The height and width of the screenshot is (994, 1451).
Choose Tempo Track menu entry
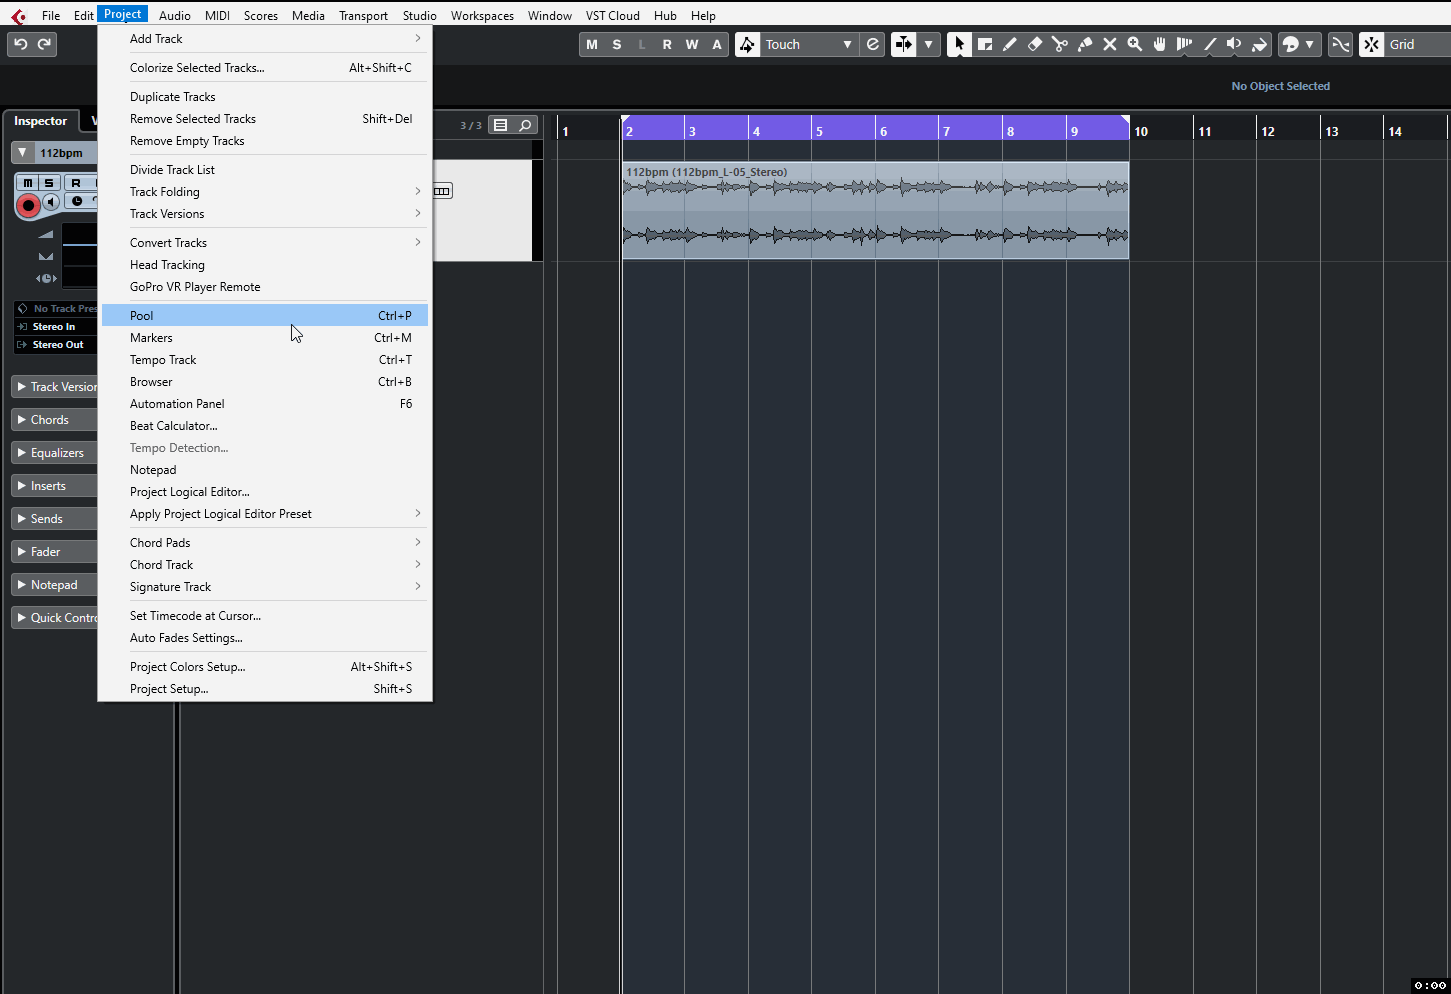click(265, 360)
